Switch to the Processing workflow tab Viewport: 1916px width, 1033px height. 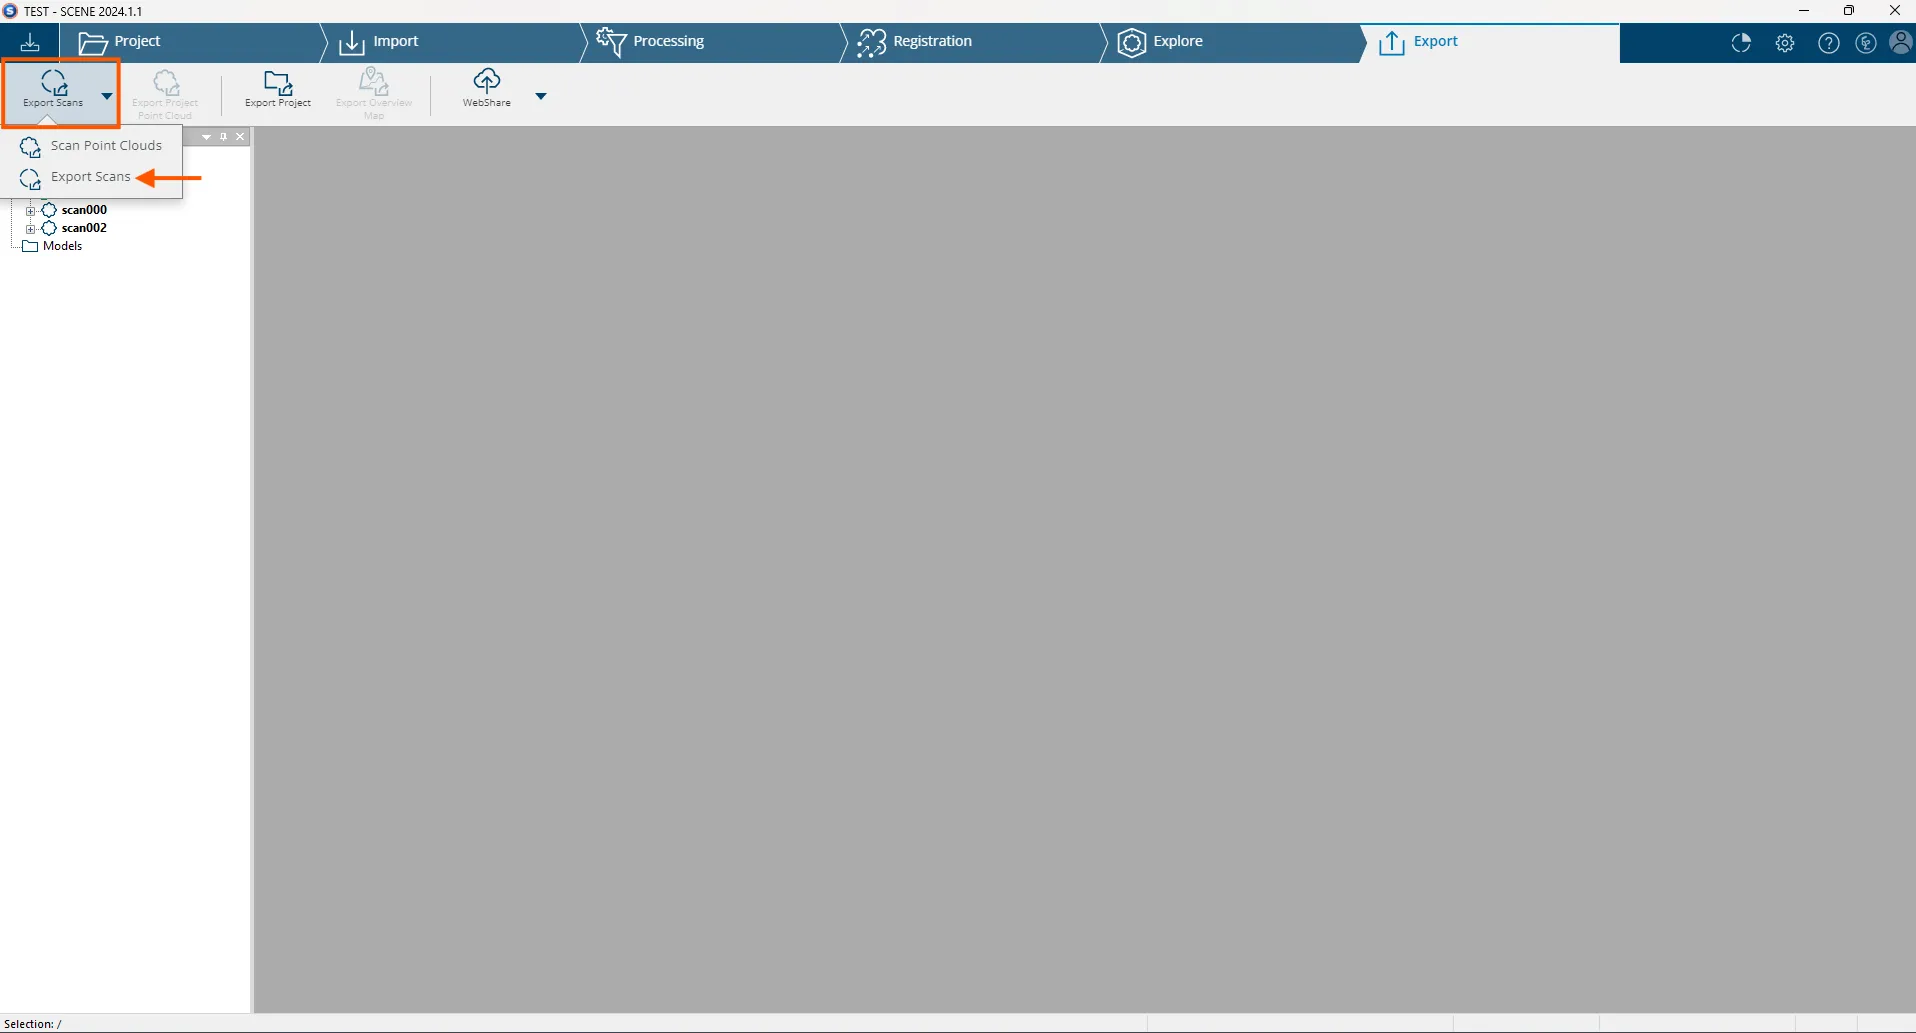668,42
